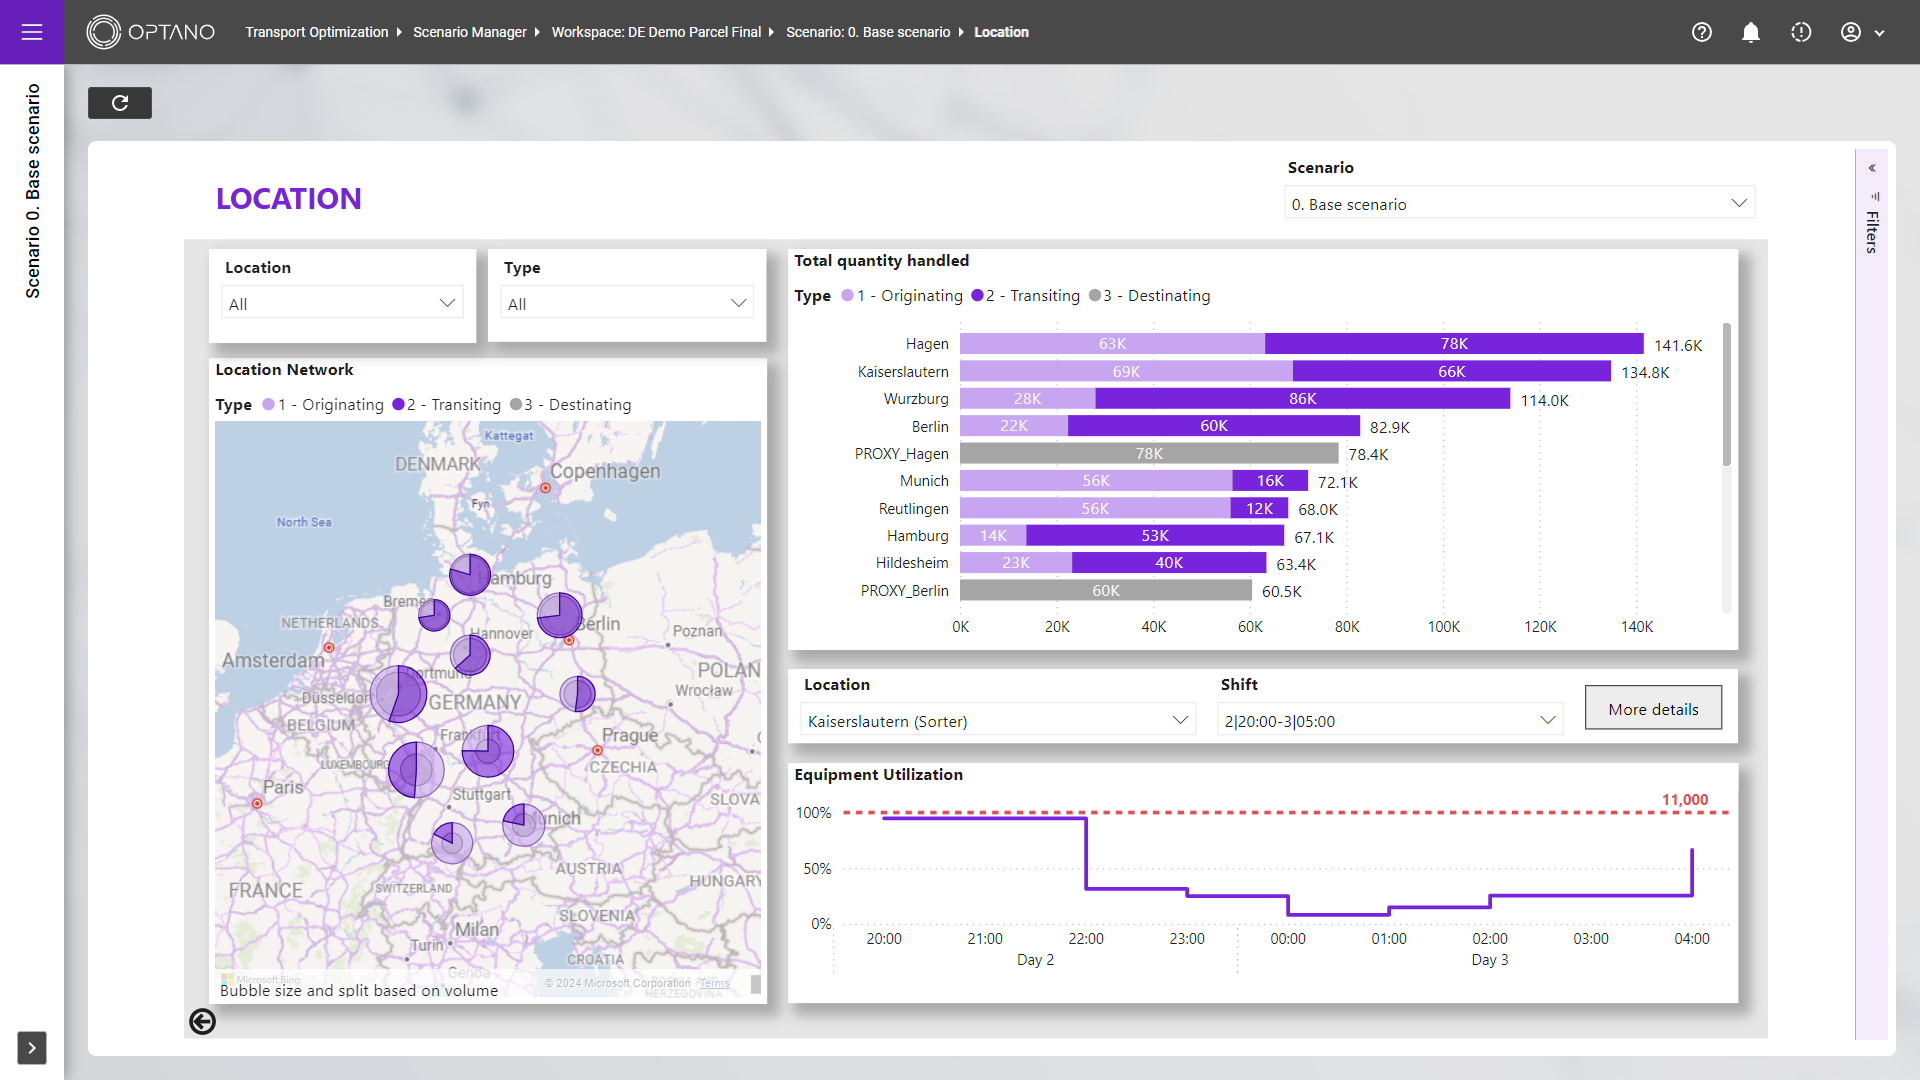This screenshot has width=1920, height=1080.
Task: Open the hamburger menu
Action: (x=32, y=32)
